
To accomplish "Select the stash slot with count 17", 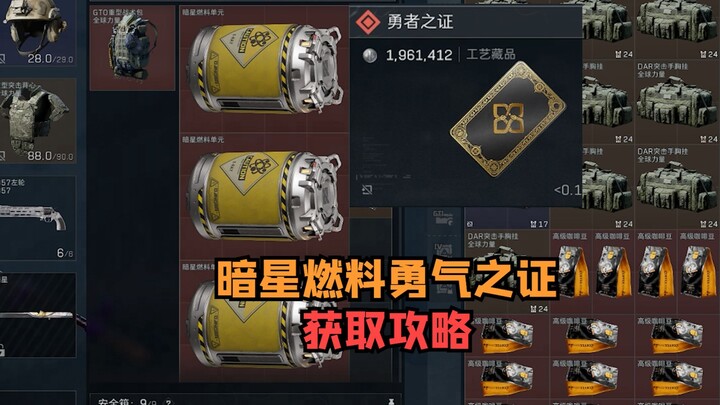I will click(507, 218).
